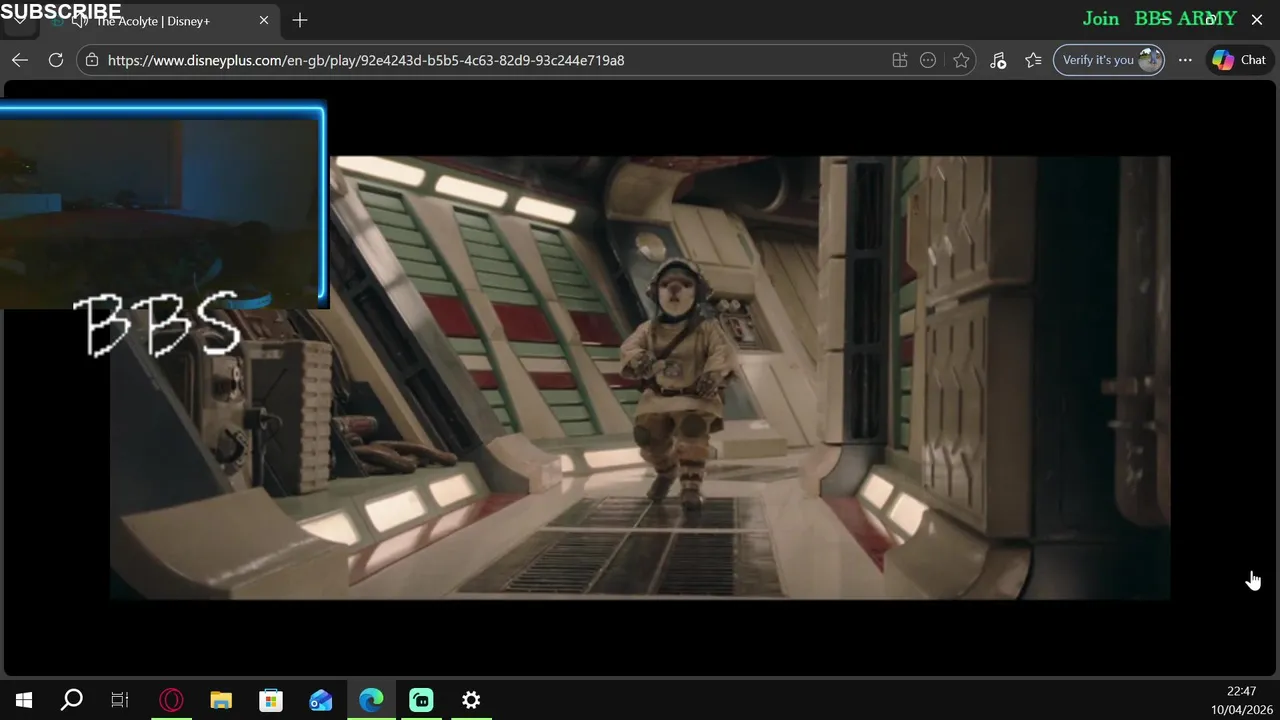This screenshot has height=720, width=1280.
Task: Mute the Acolyte tab audio icon
Action: (79, 21)
